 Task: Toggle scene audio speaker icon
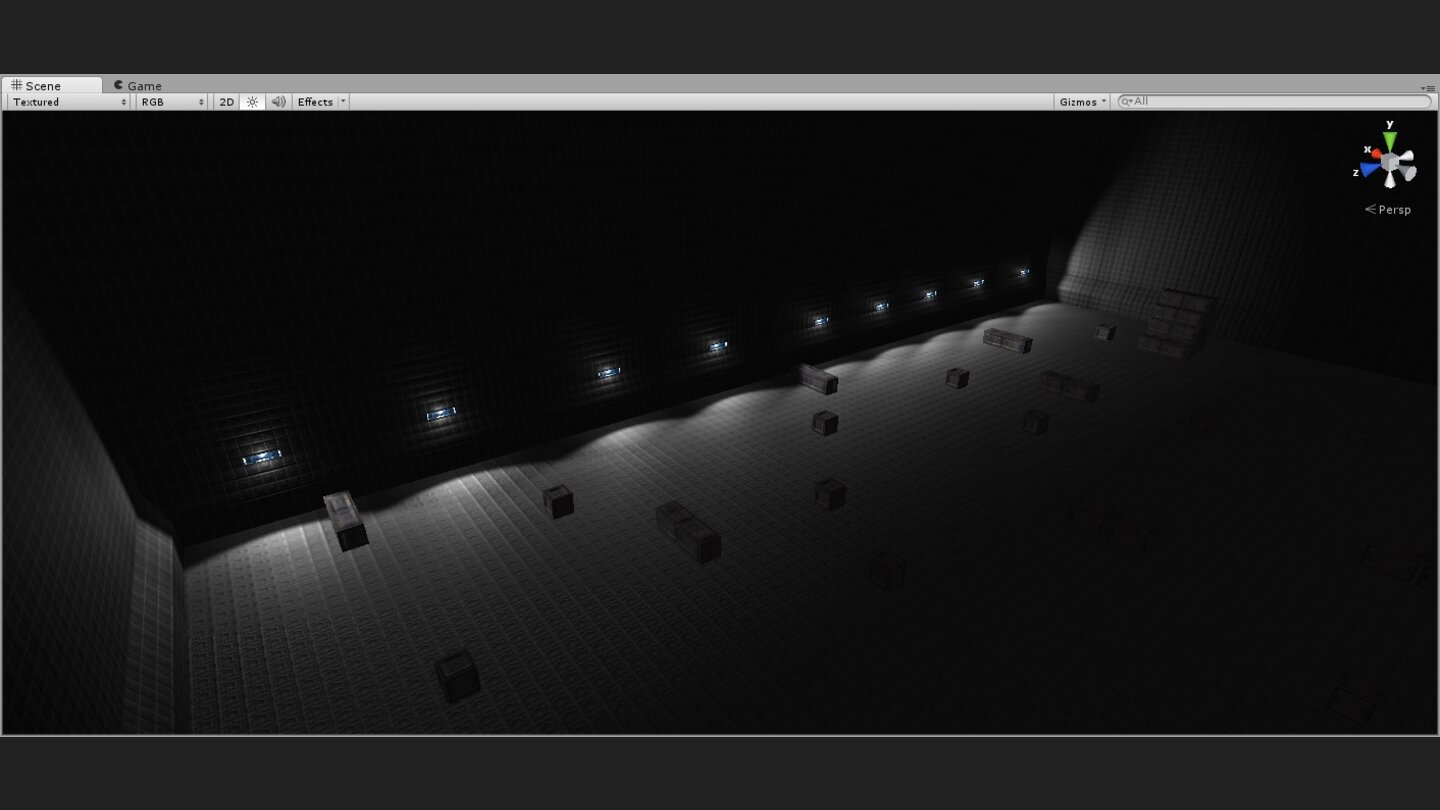pyautogui.click(x=278, y=102)
